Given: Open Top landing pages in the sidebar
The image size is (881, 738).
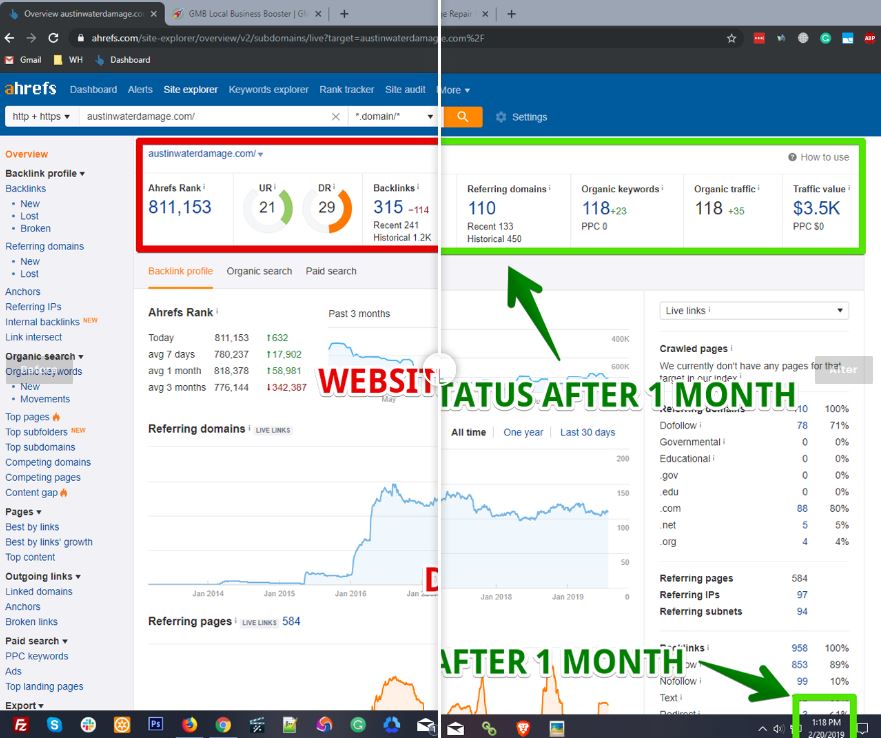Looking at the screenshot, I should tap(44, 686).
